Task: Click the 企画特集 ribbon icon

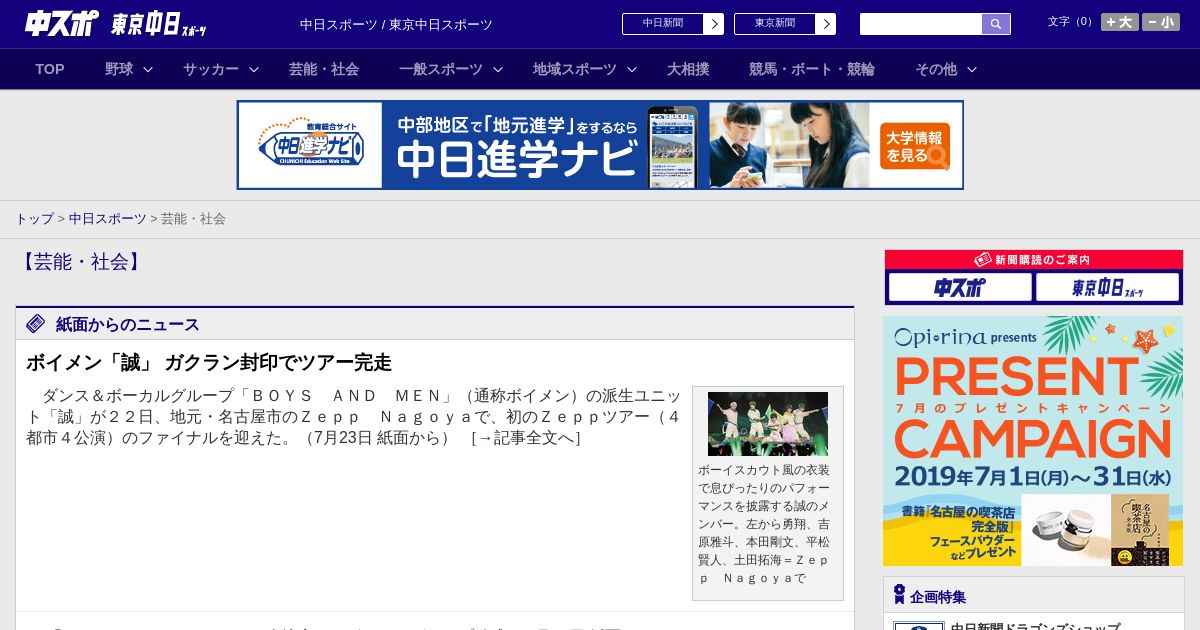Action: coord(899,595)
